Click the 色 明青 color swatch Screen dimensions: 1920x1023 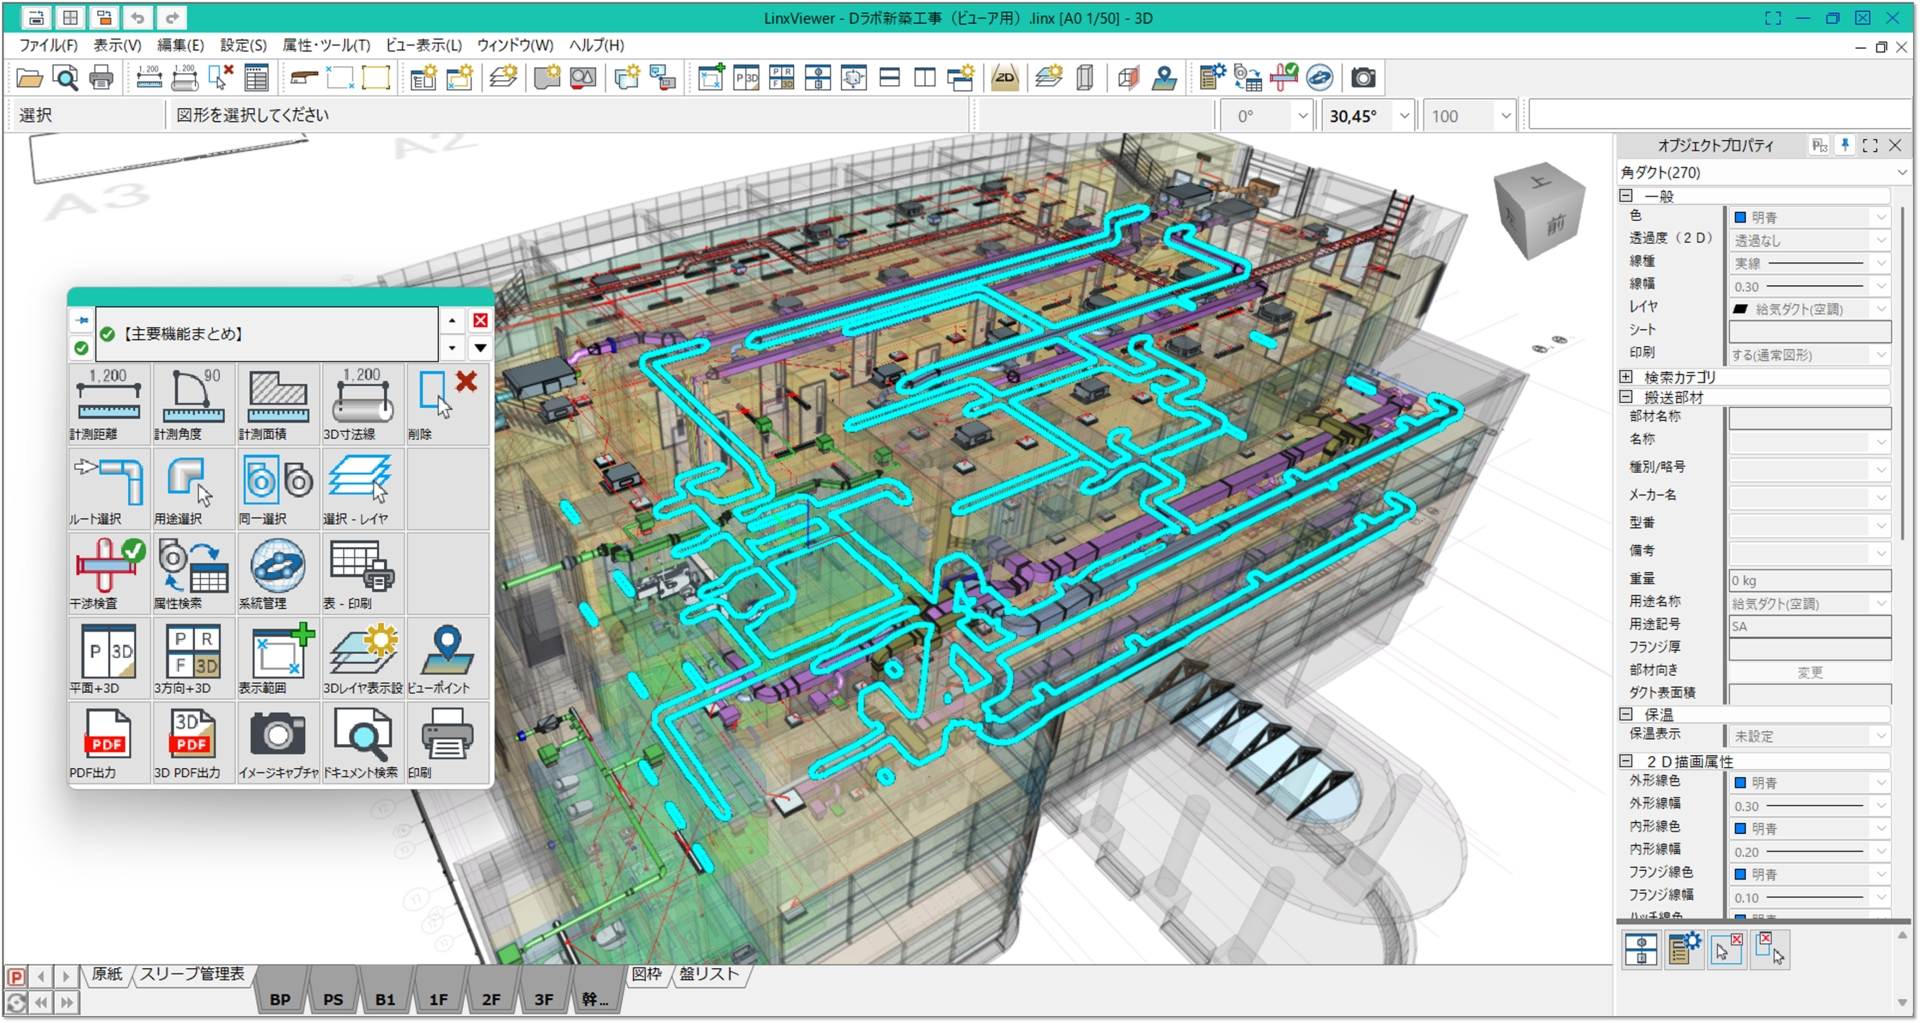coord(1740,217)
